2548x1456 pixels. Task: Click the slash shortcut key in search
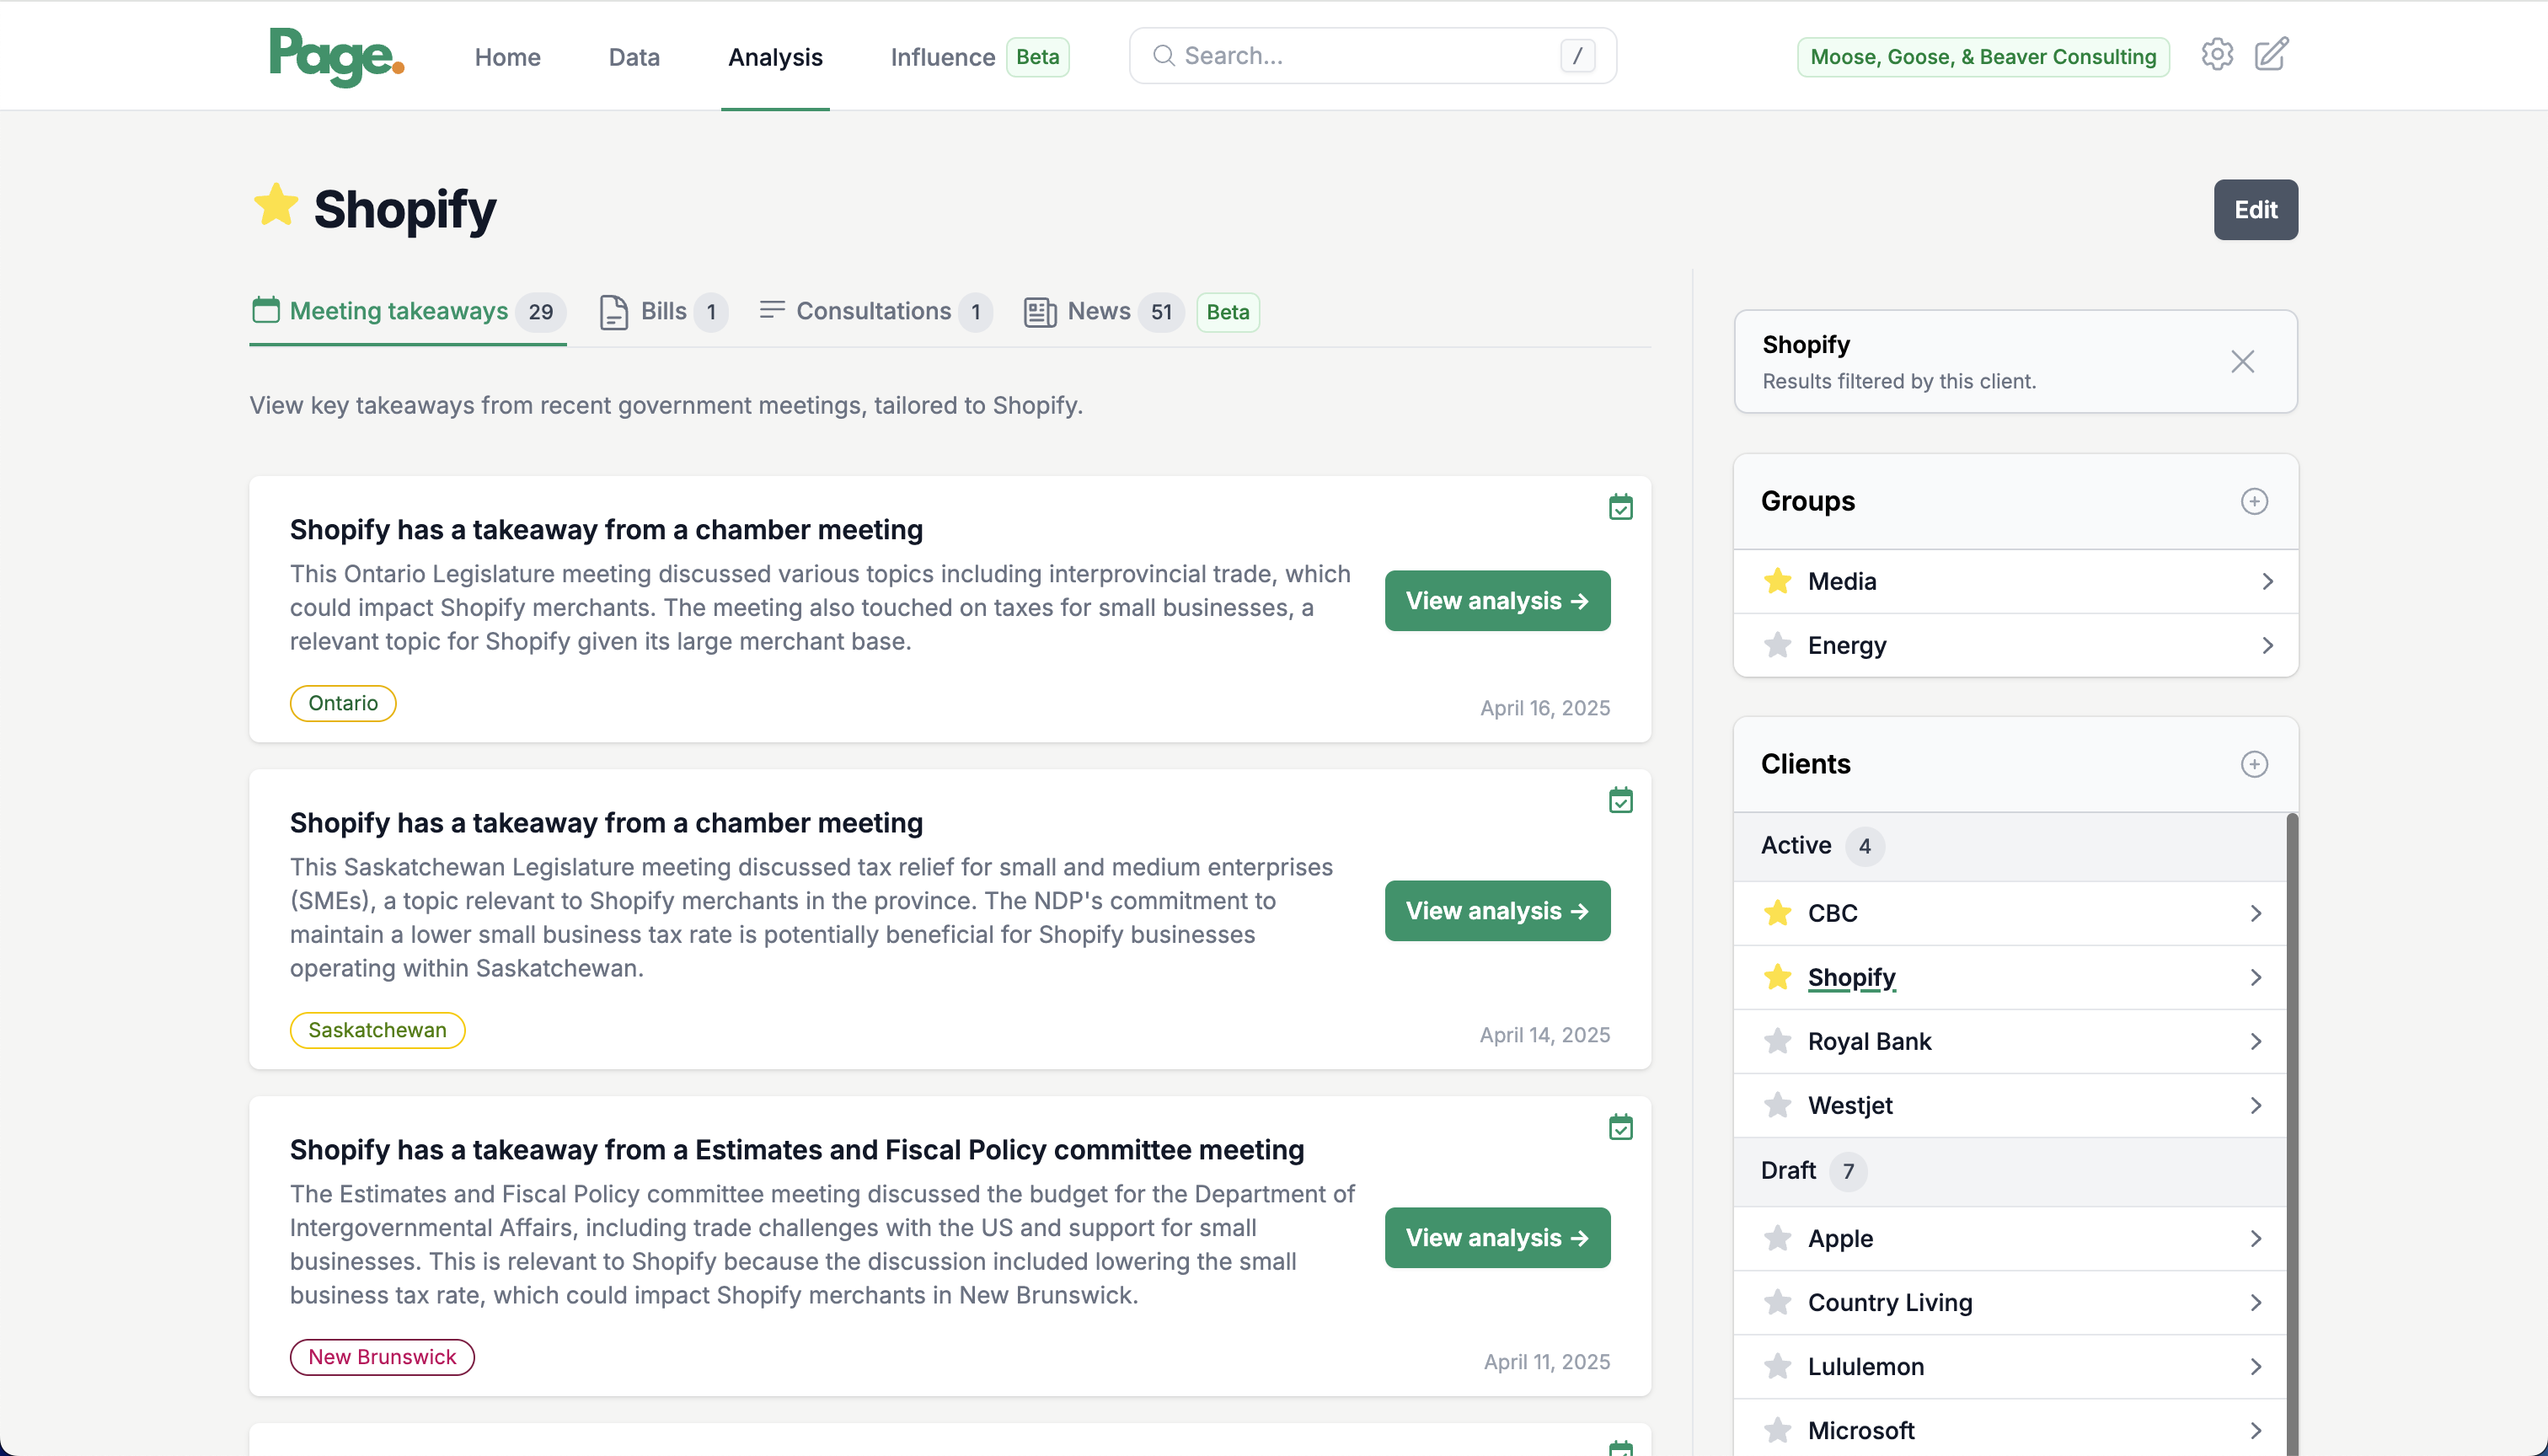point(1577,56)
